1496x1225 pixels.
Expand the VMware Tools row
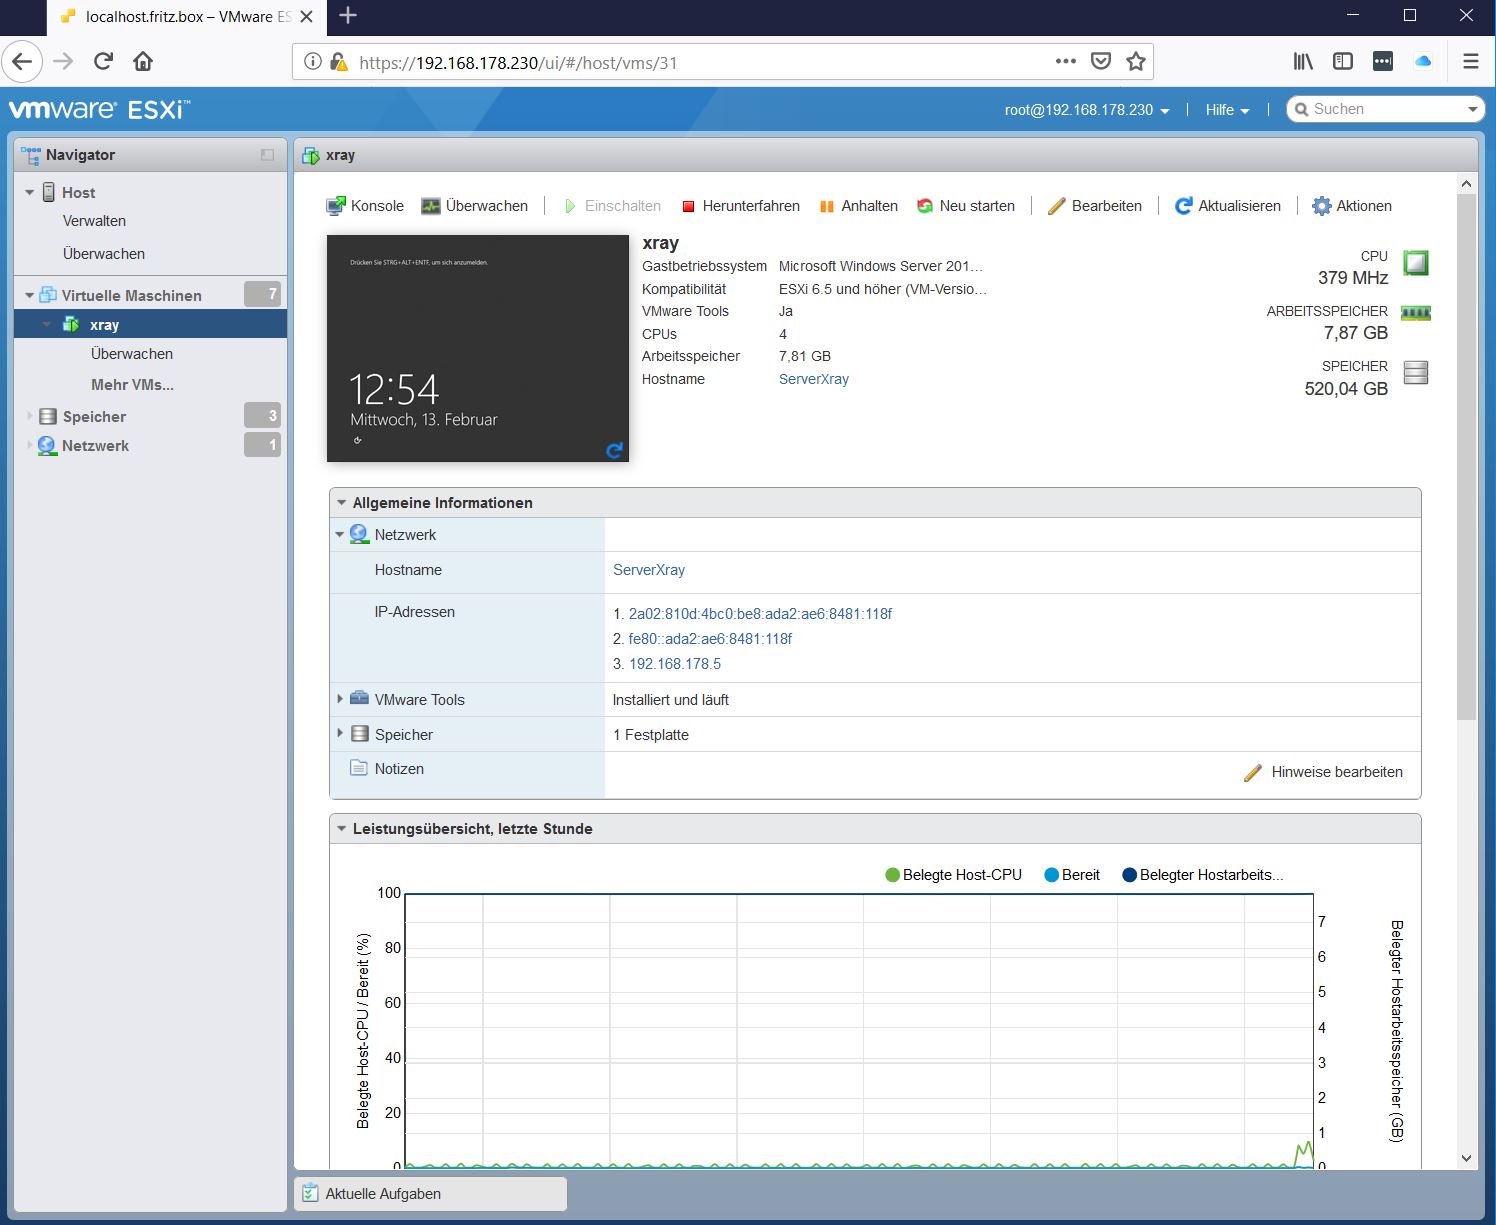pyautogui.click(x=340, y=699)
